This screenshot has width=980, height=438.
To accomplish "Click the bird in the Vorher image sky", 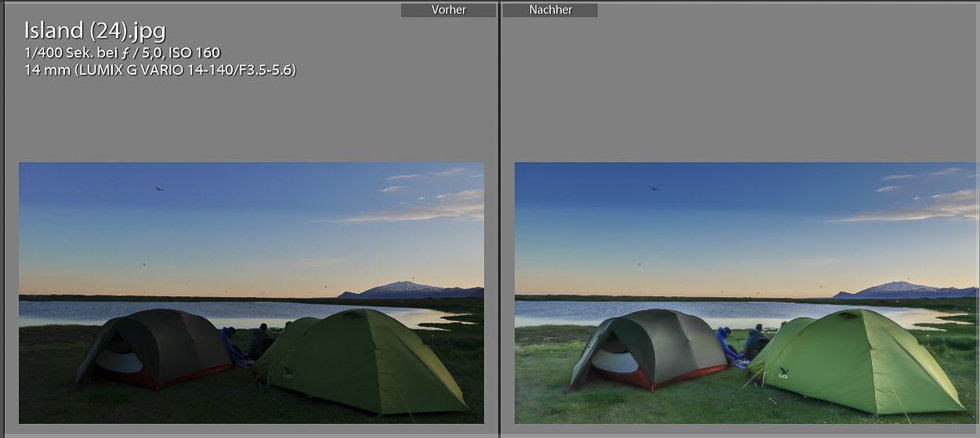I will point(157,187).
